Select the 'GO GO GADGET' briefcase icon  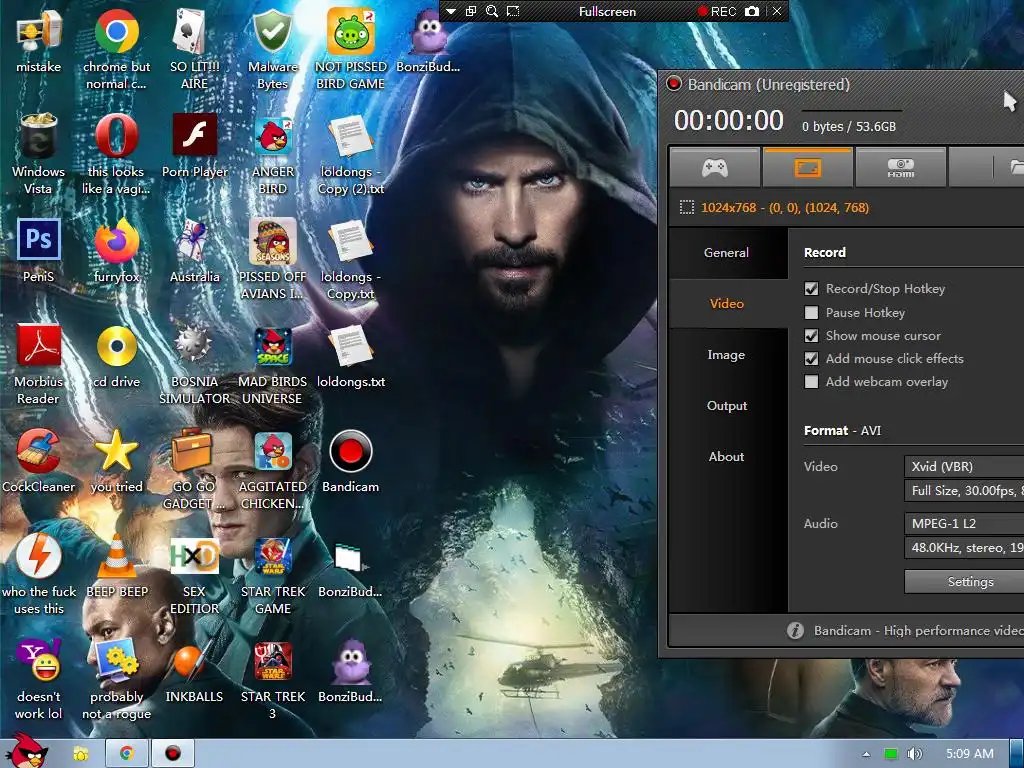click(x=194, y=470)
